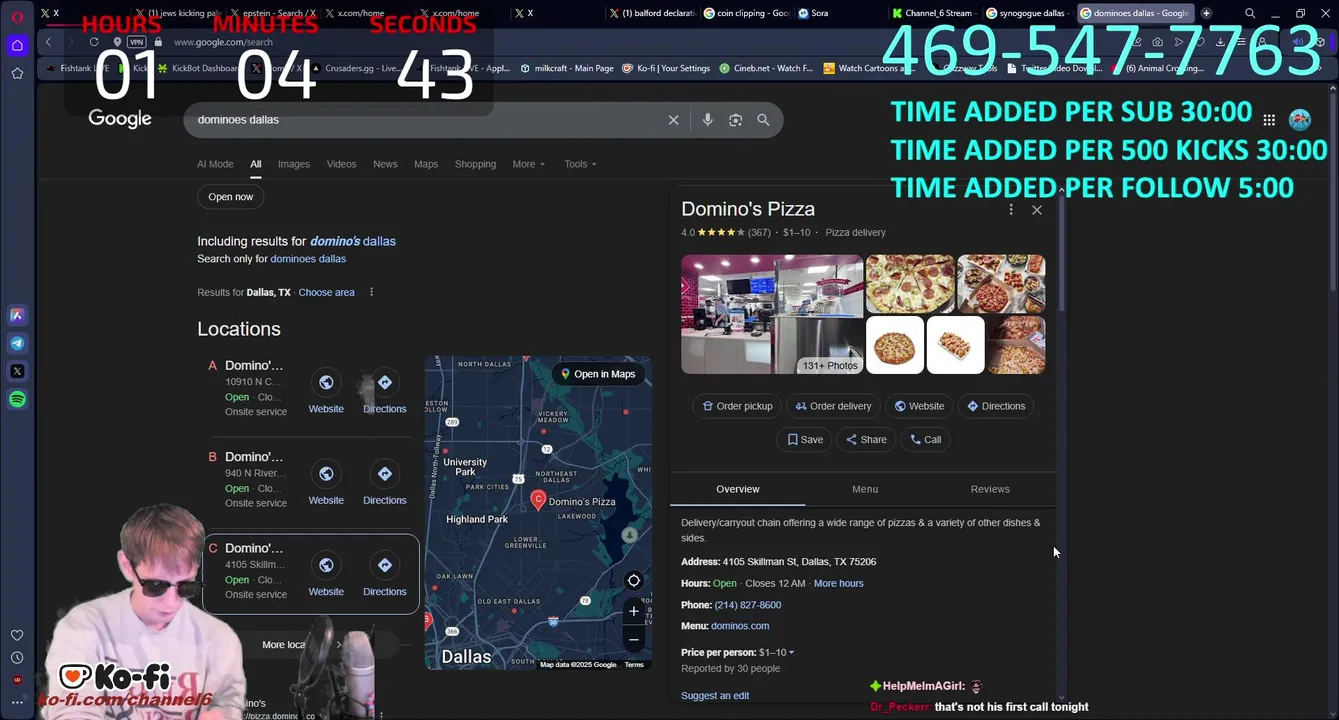This screenshot has width=1339, height=720.
Task: Zoom in on the Dallas map
Action: click(x=633, y=611)
